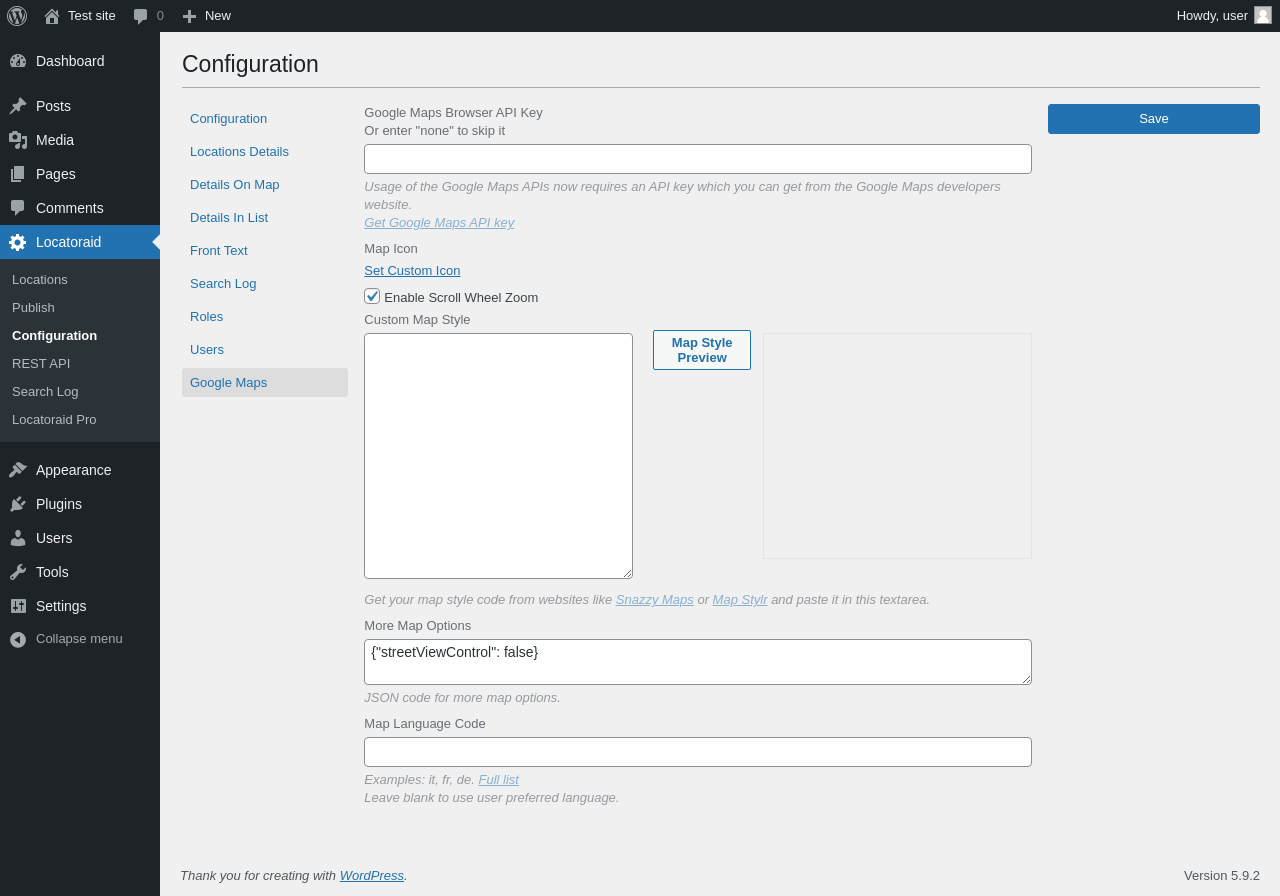Image resolution: width=1280 pixels, height=896 pixels.
Task: Focus the Google Maps Browser API Key field
Action: 698,159
